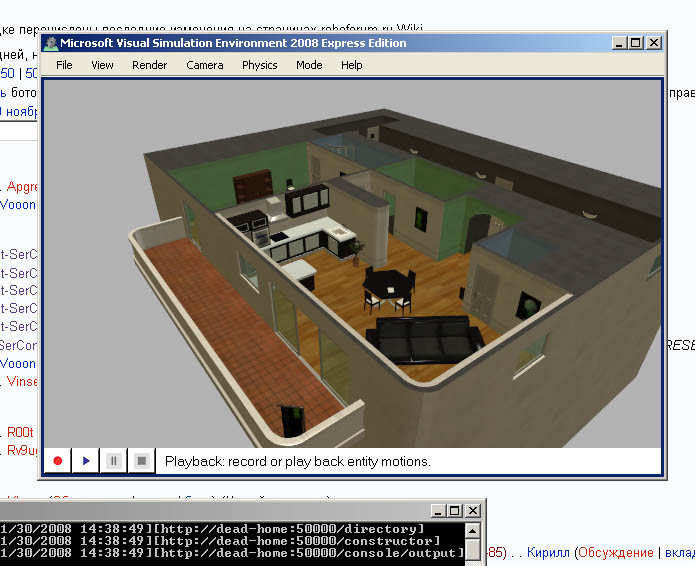The height and width of the screenshot is (566, 695).
Task: Close the console window
Action: point(473,511)
